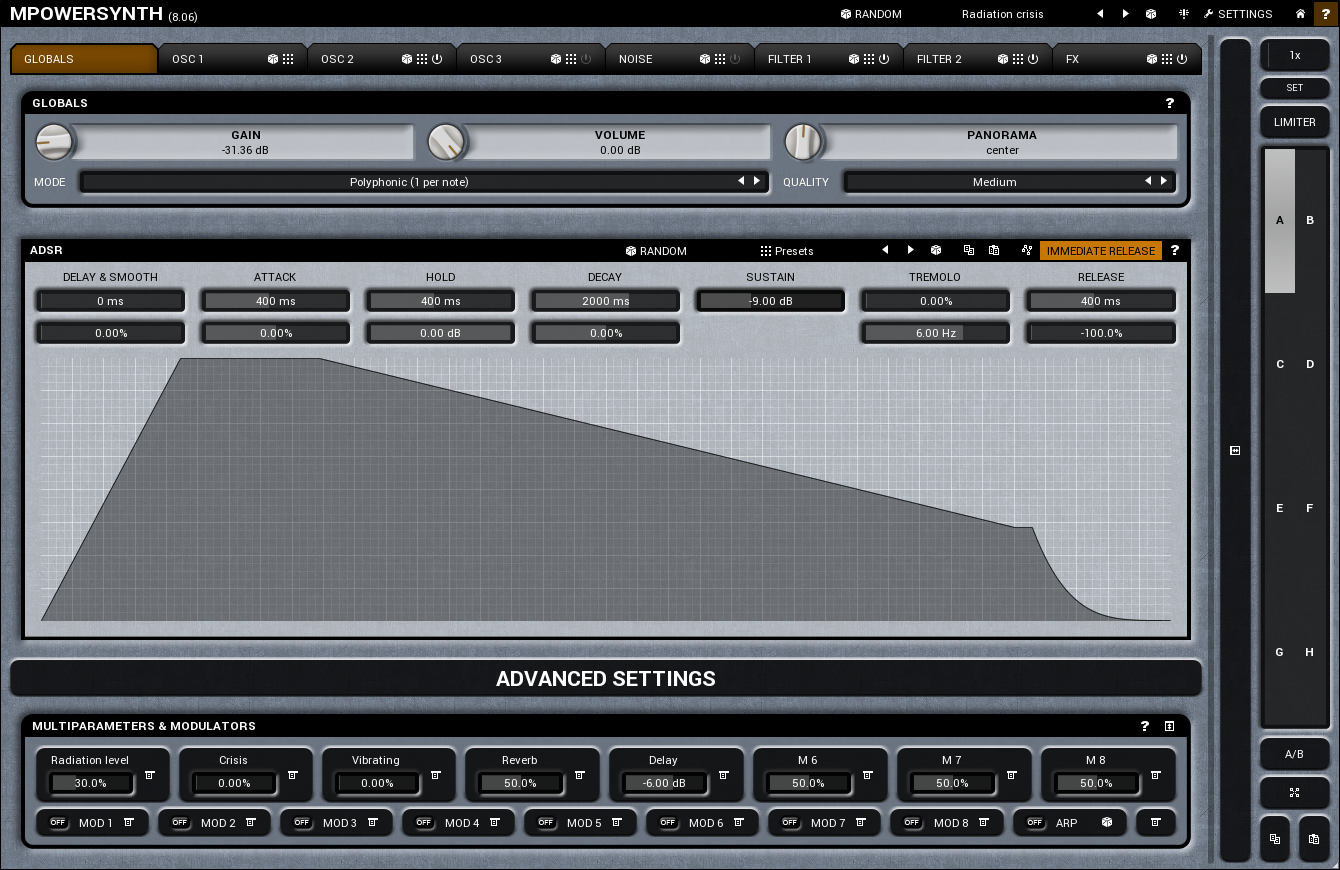Enable OSC 3 with its power button
Screen dimensions: 1340x870
point(586,59)
